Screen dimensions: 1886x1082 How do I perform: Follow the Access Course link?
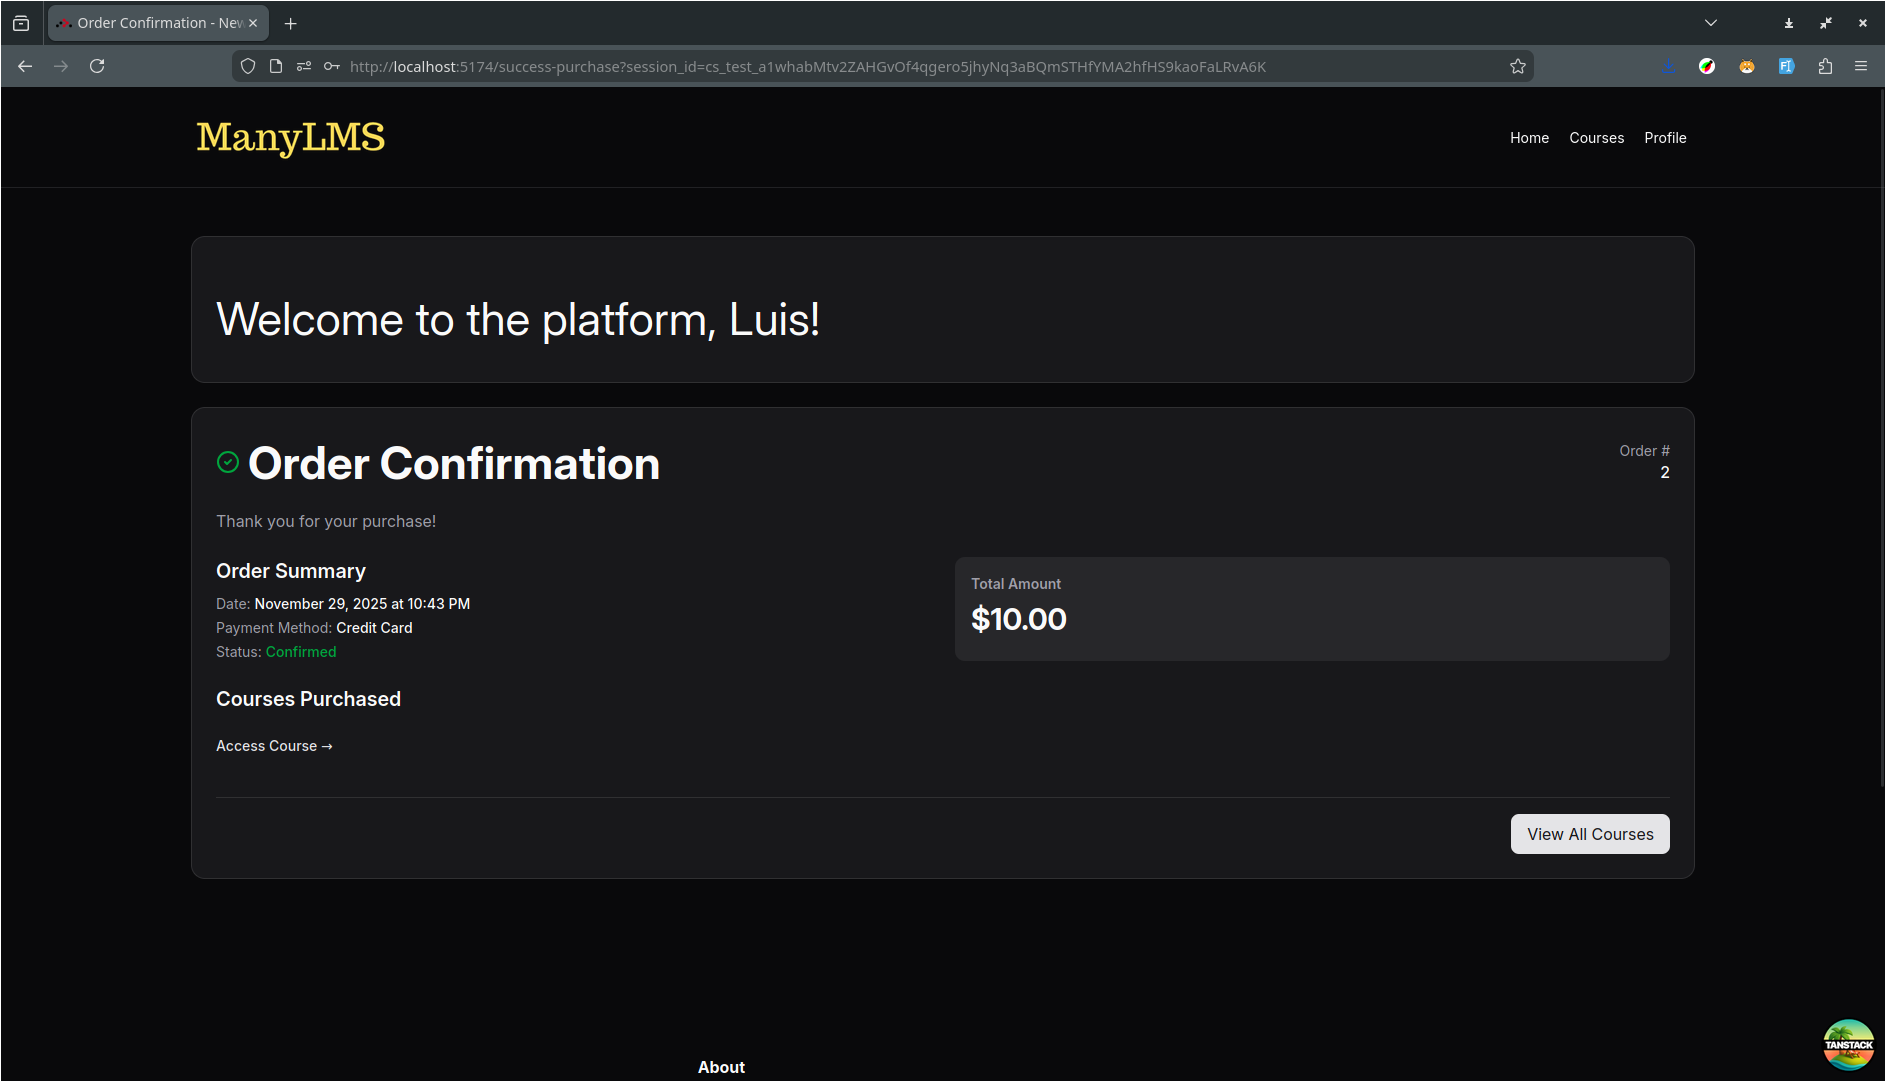point(273,746)
